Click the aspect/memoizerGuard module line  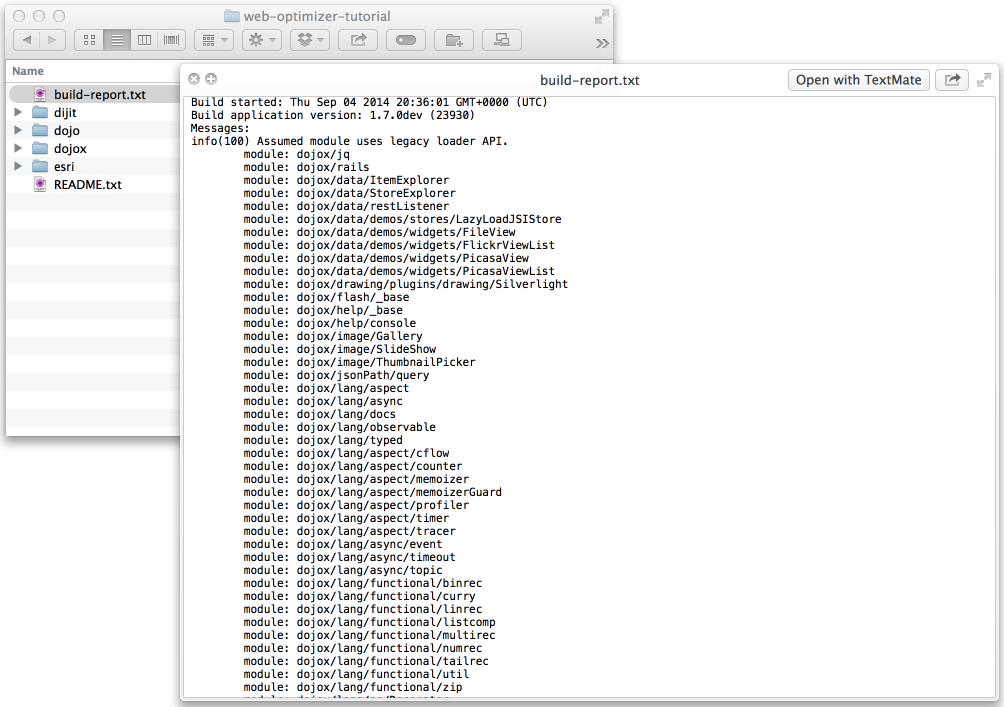point(373,492)
